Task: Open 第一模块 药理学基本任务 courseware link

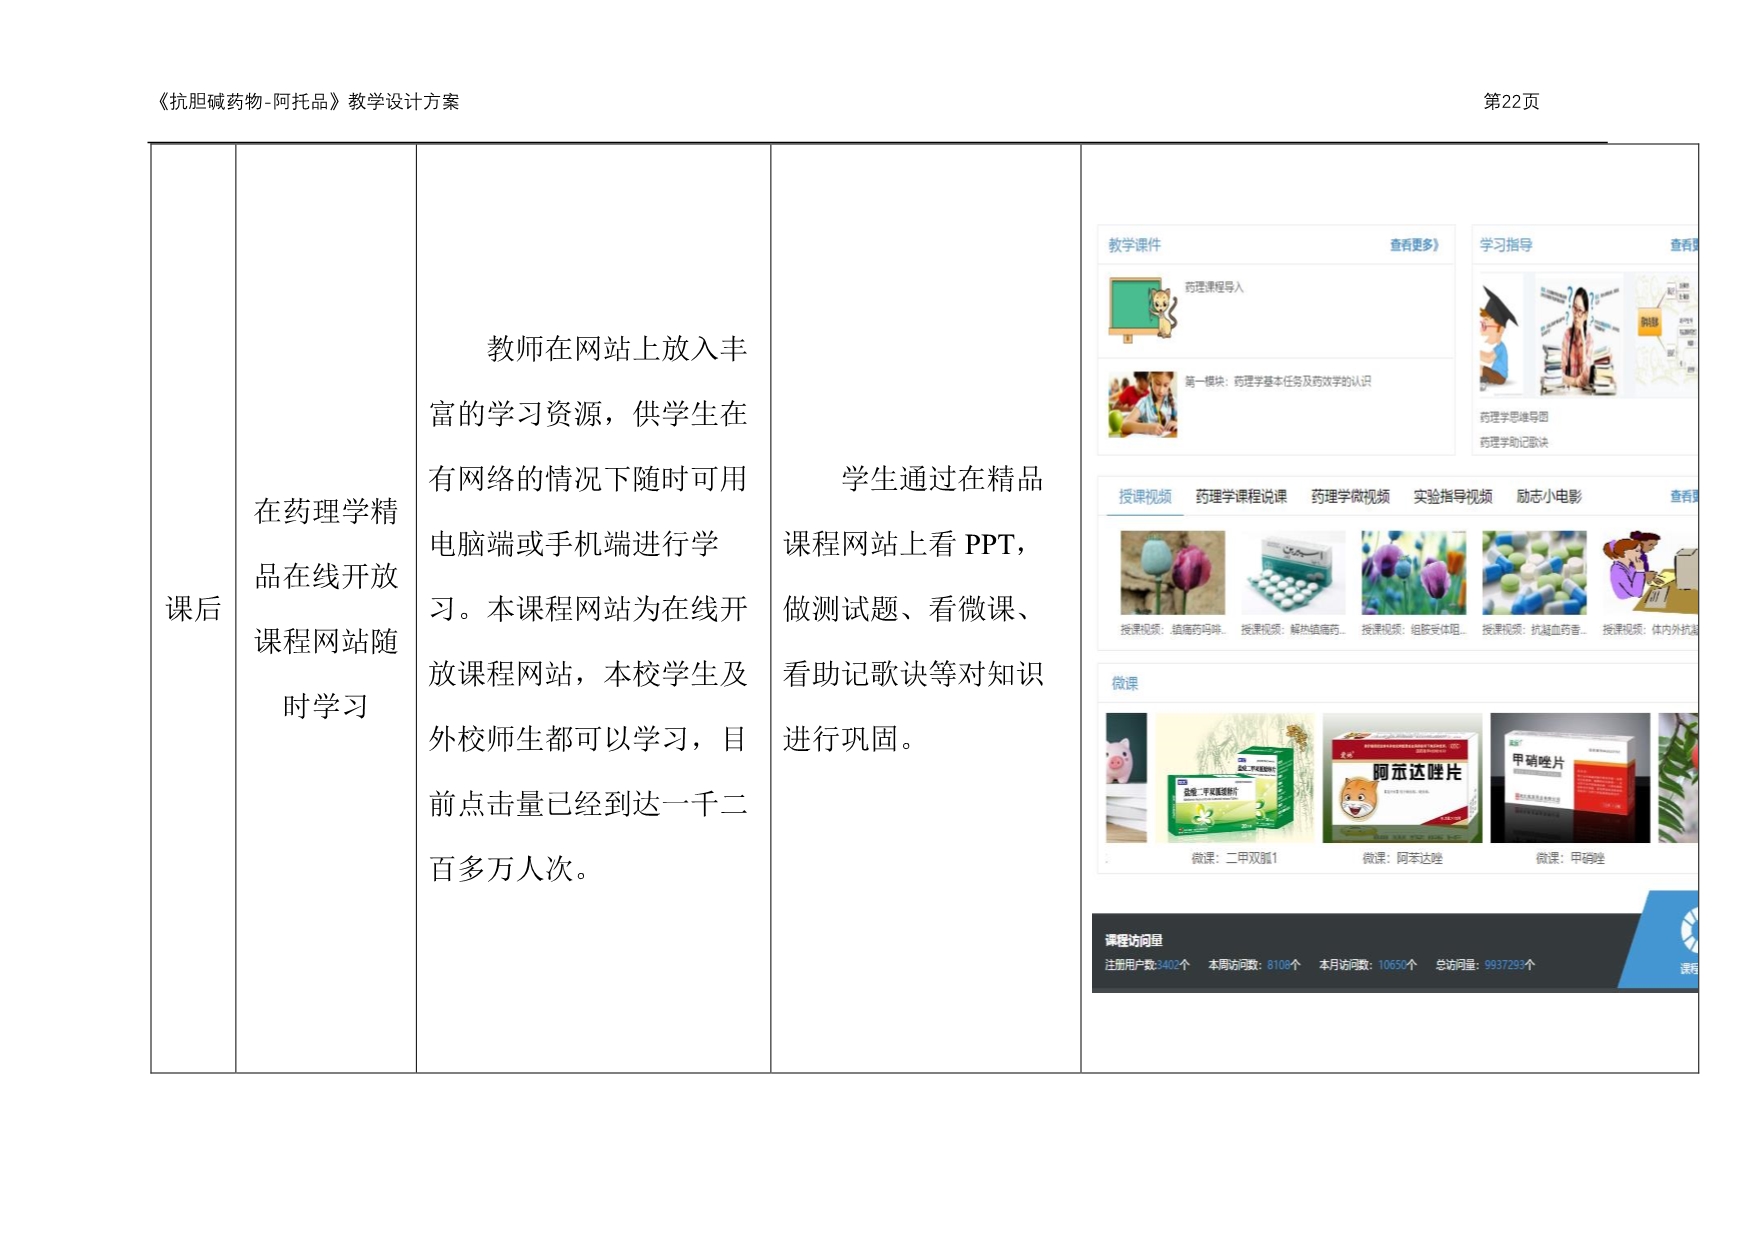Action: click(x=1277, y=381)
